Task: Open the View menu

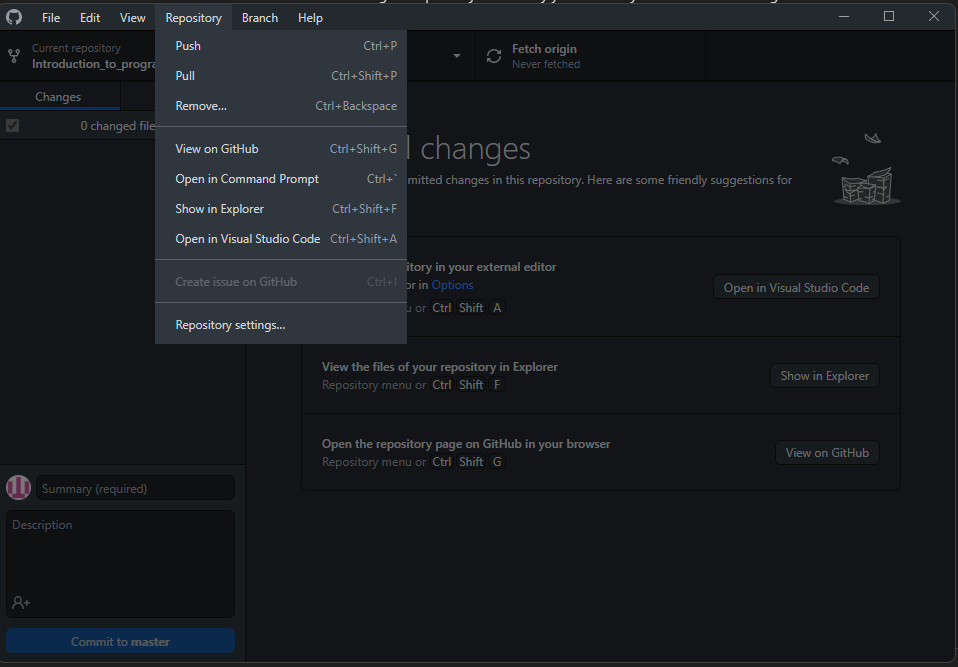Action: (133, 18)
